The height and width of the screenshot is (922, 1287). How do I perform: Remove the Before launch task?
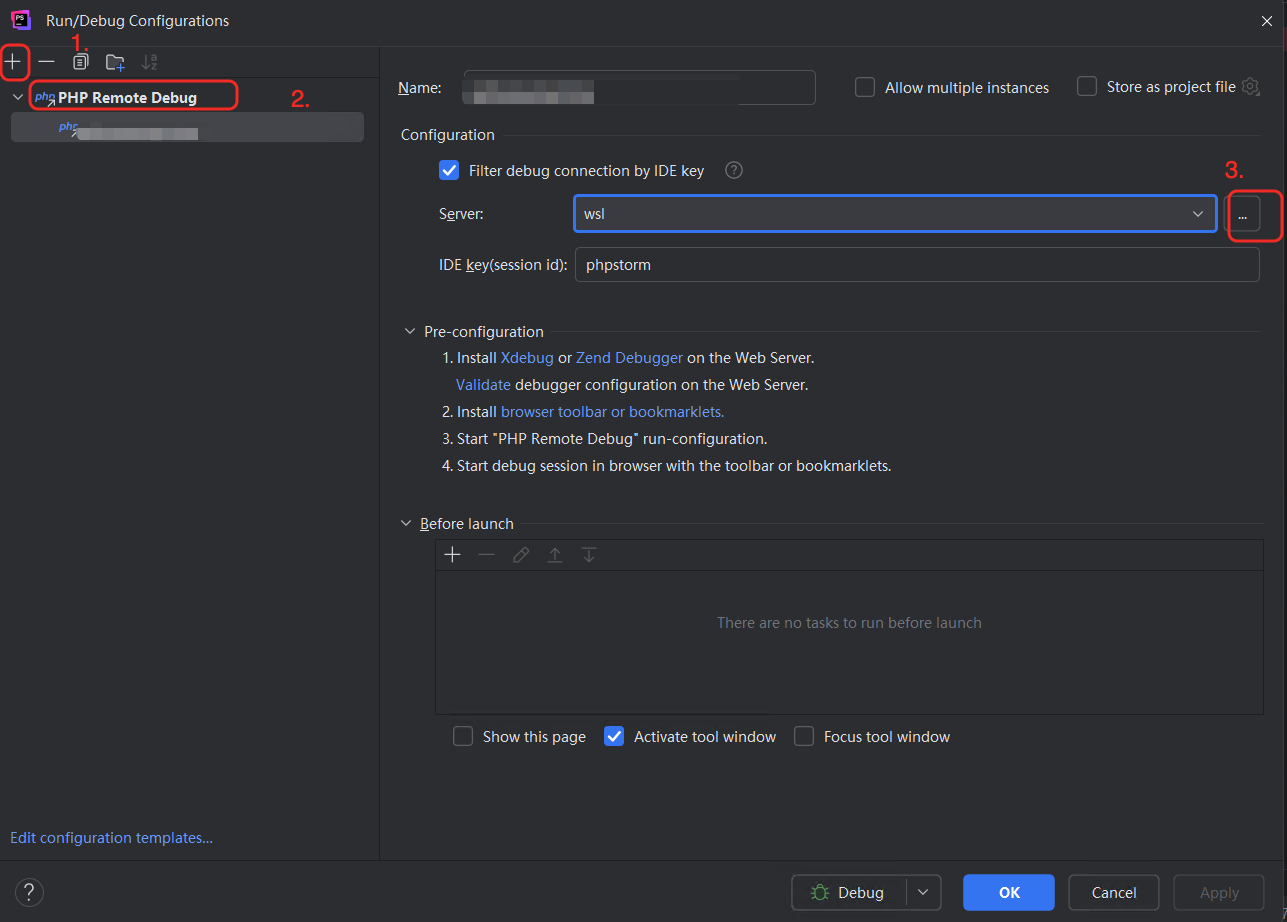(x=487, y=555)
